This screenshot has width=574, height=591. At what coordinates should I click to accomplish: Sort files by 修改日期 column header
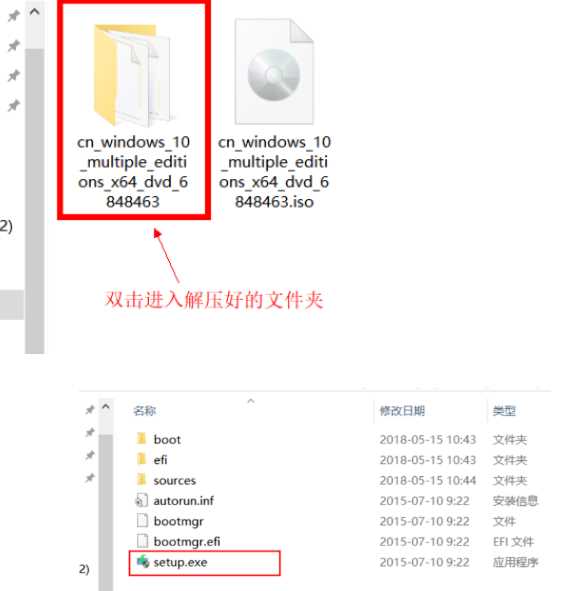[x=402, y=410]
